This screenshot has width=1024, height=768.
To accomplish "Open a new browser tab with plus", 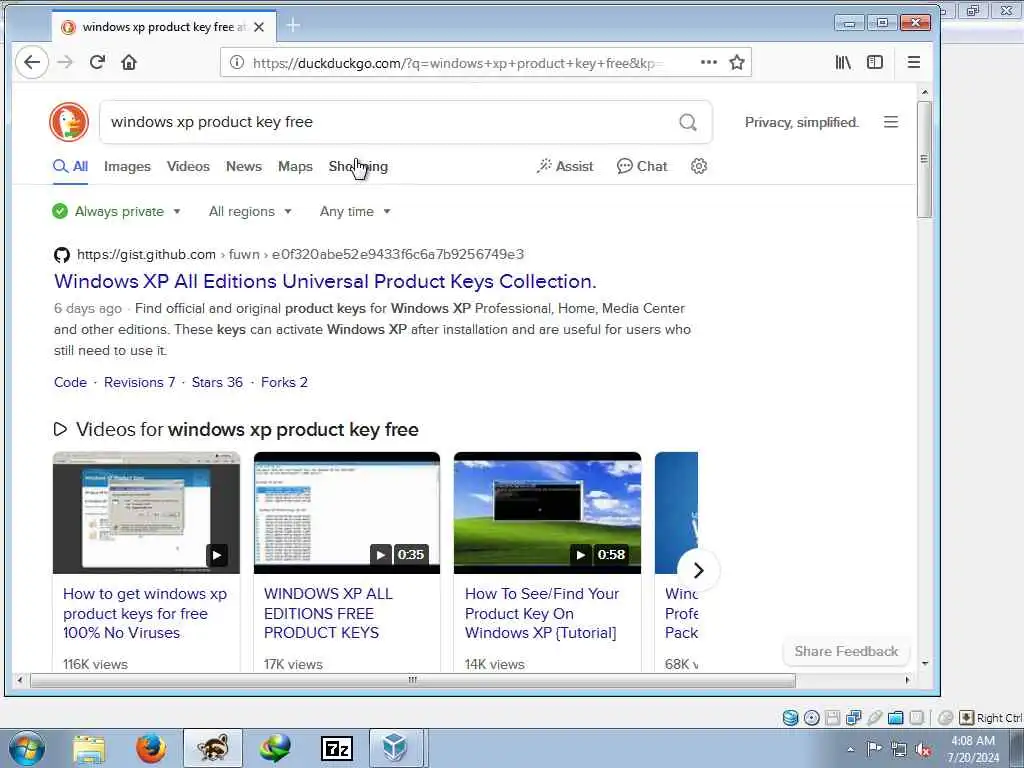I will point(293,26).
